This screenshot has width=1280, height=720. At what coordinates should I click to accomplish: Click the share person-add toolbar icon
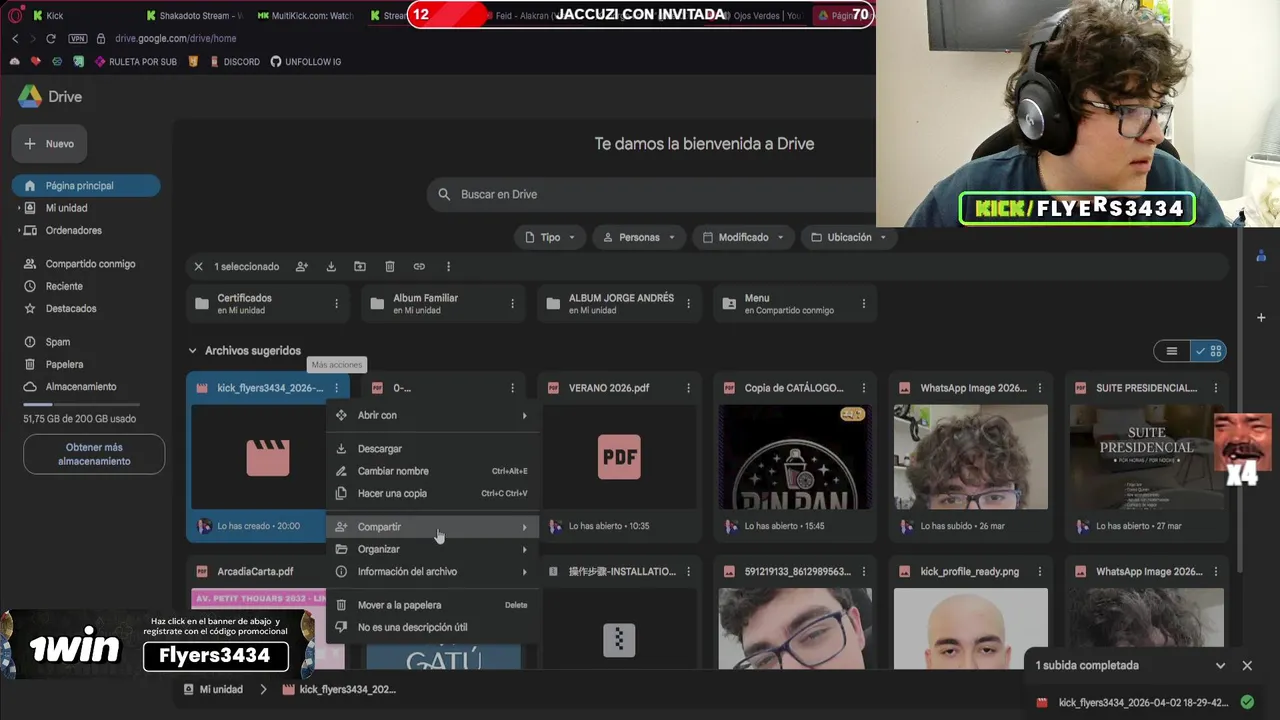302,267
